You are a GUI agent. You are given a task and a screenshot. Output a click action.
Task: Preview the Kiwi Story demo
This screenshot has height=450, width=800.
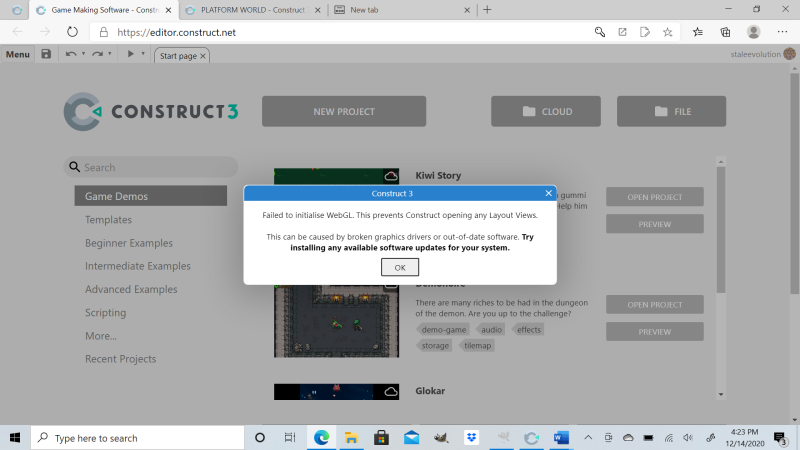pyautogui.click(x=655, y=224)
